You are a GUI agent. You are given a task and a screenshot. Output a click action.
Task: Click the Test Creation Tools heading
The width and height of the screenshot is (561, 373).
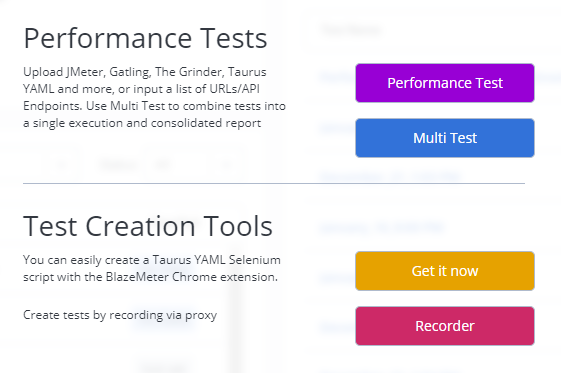148,226
